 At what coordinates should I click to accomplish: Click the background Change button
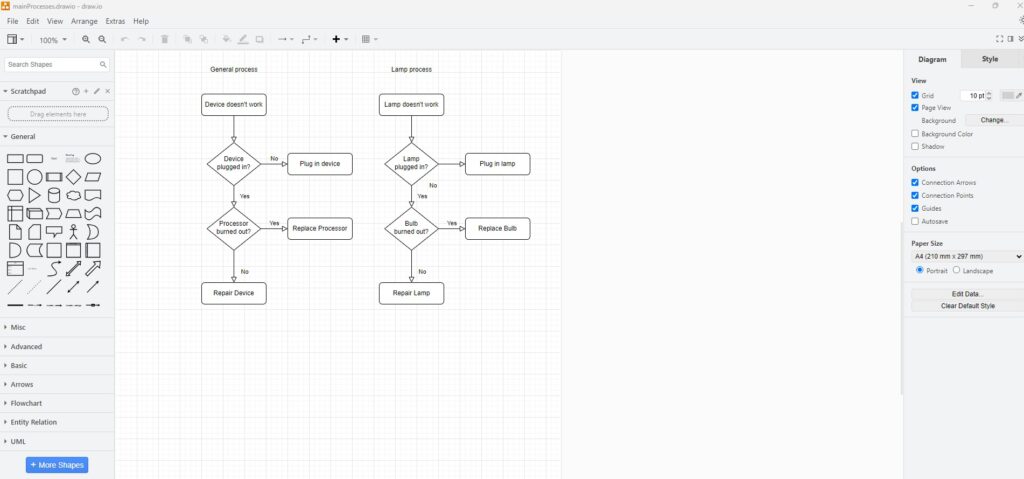994,120
